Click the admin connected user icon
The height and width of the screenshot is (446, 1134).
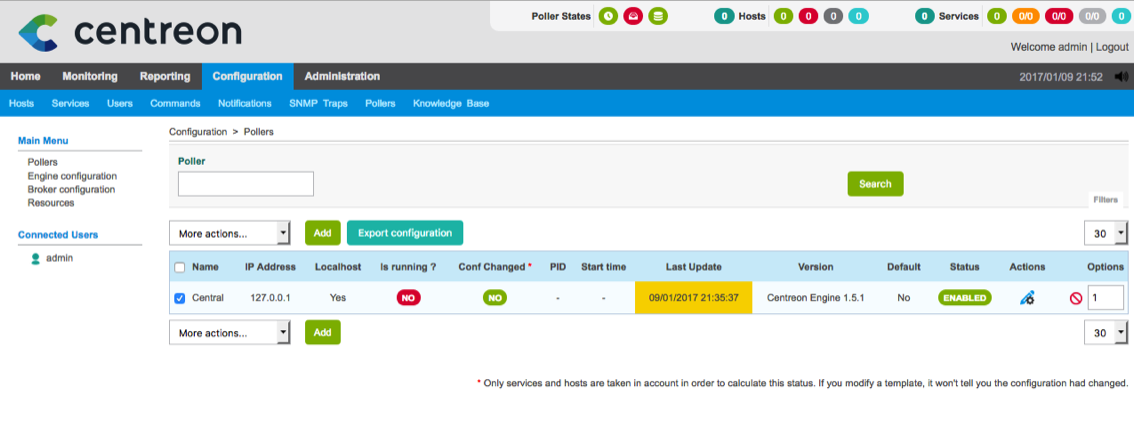point(36,258)
